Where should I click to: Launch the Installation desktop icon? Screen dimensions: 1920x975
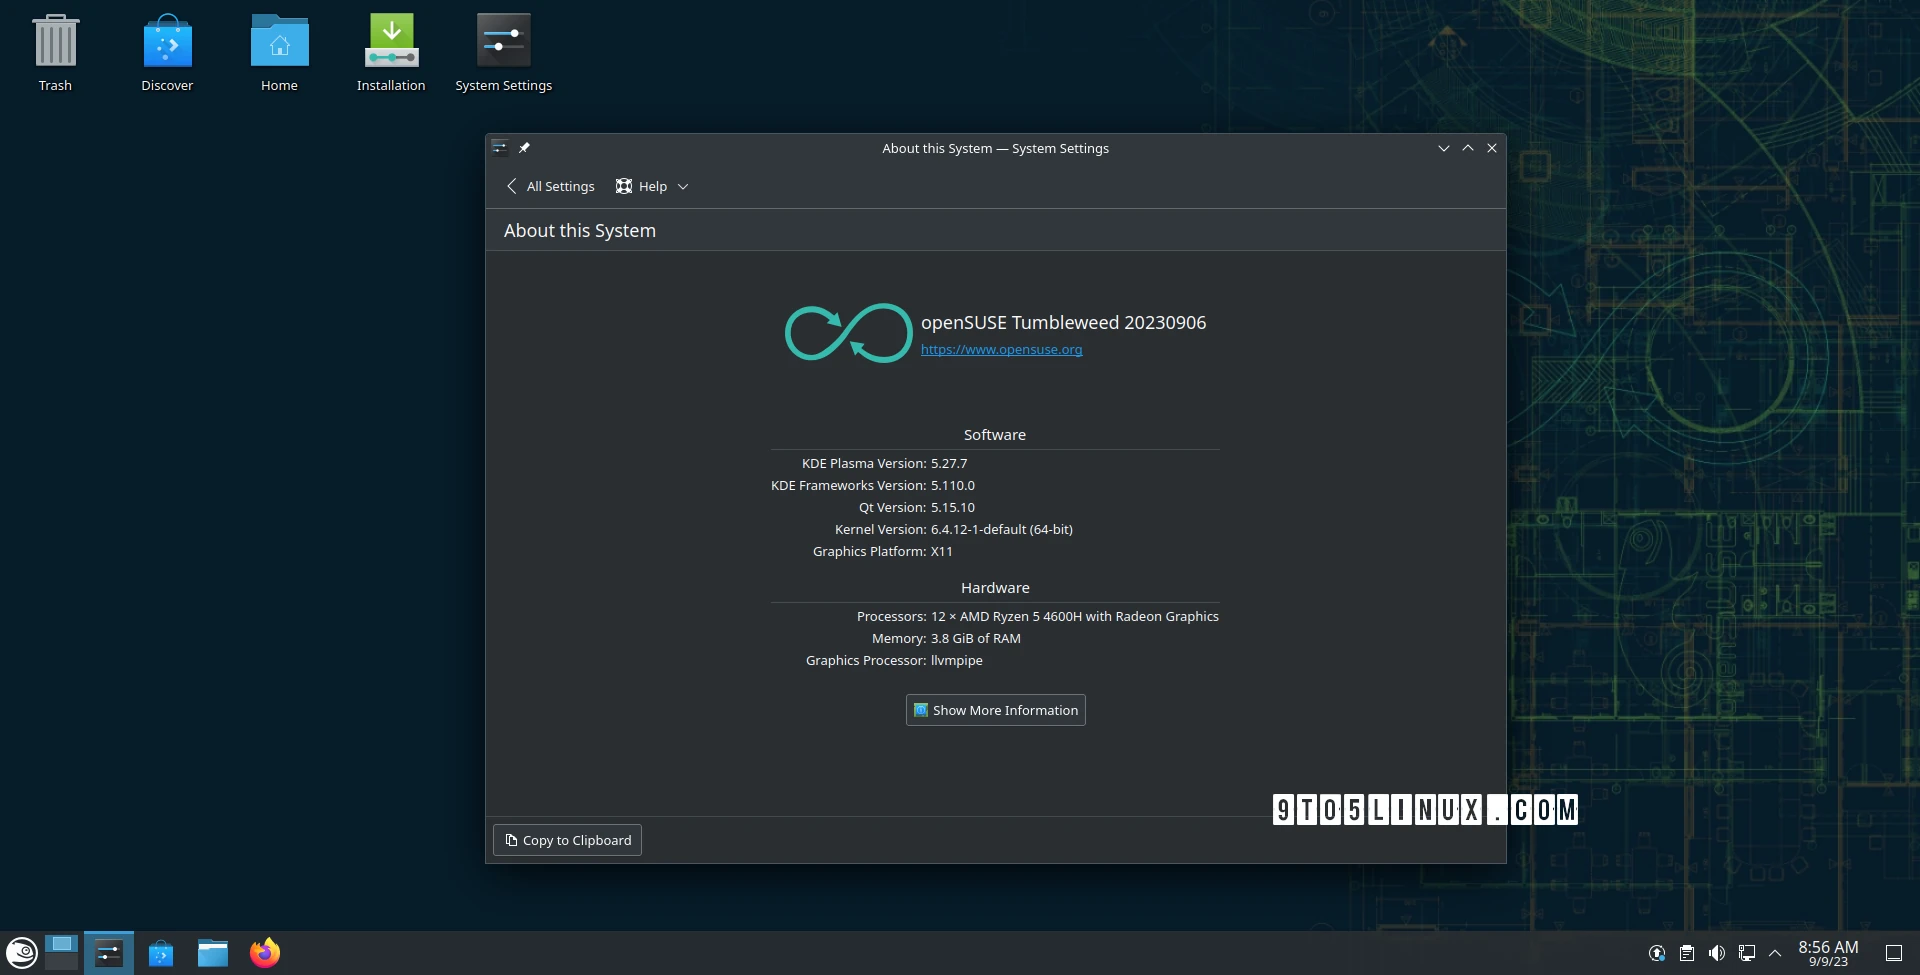click(391, 53)
